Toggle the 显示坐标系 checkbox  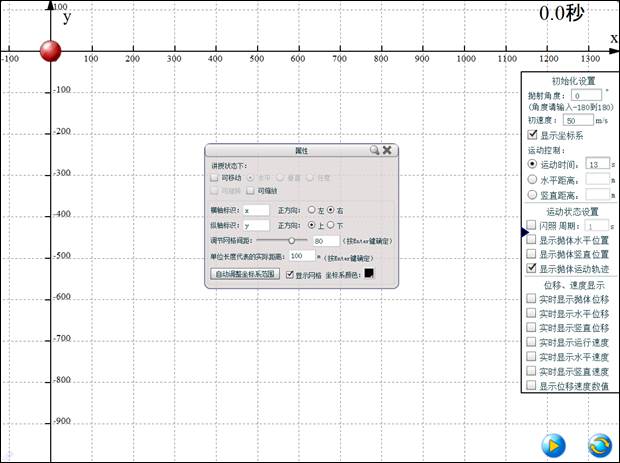(x=532, y=135)
